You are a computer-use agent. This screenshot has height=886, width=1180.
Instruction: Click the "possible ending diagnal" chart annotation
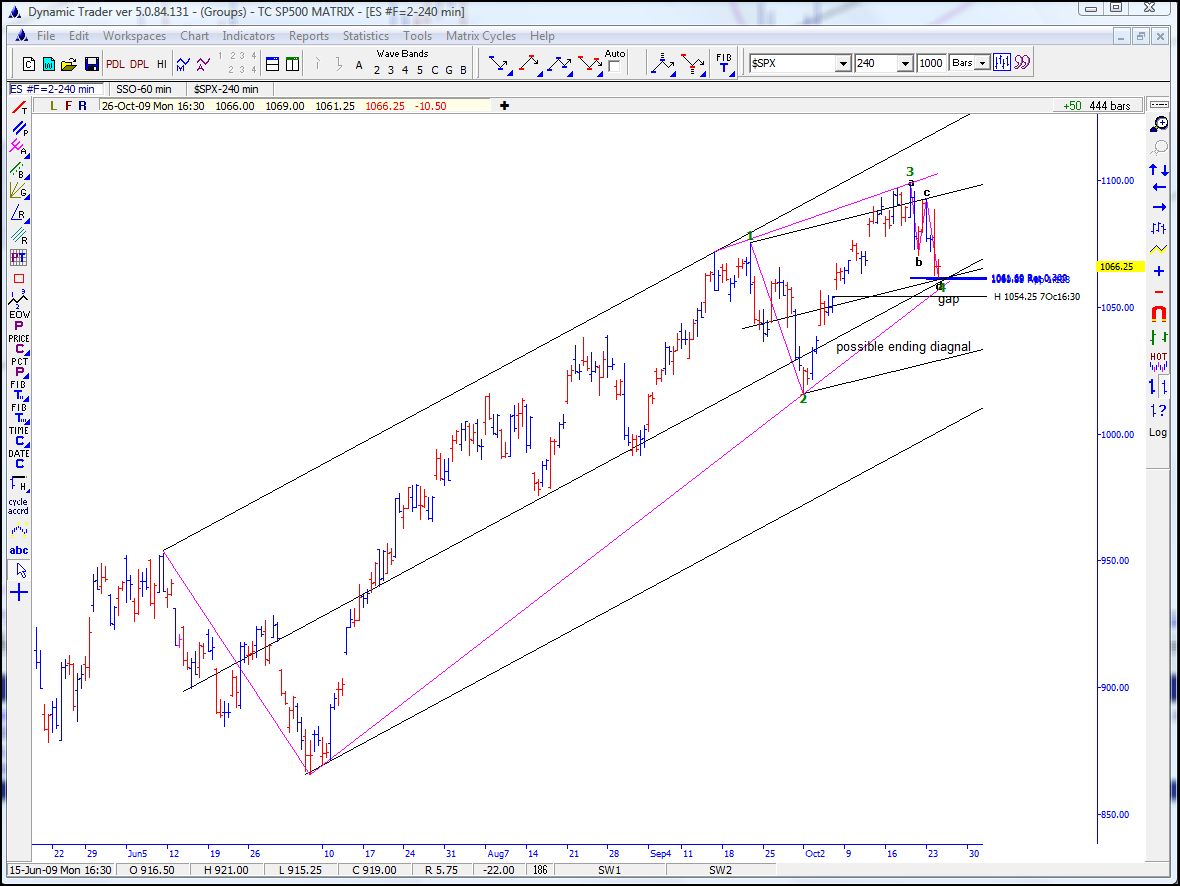(903, 346)
